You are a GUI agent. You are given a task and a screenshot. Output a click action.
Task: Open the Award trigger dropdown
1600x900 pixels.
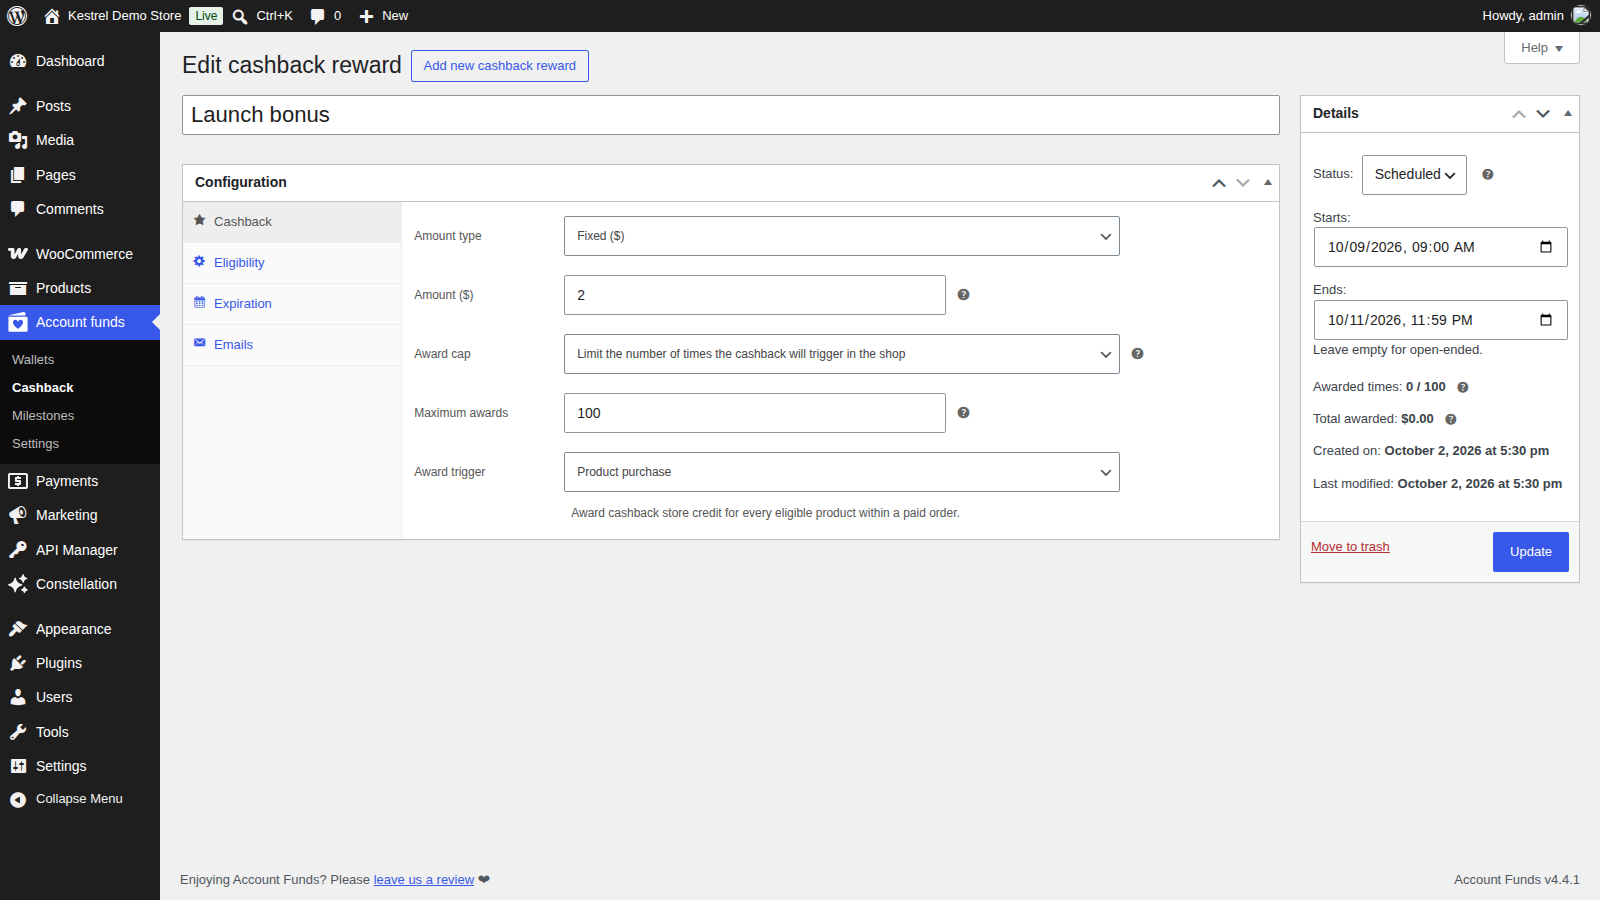click(x=842, y=472)
